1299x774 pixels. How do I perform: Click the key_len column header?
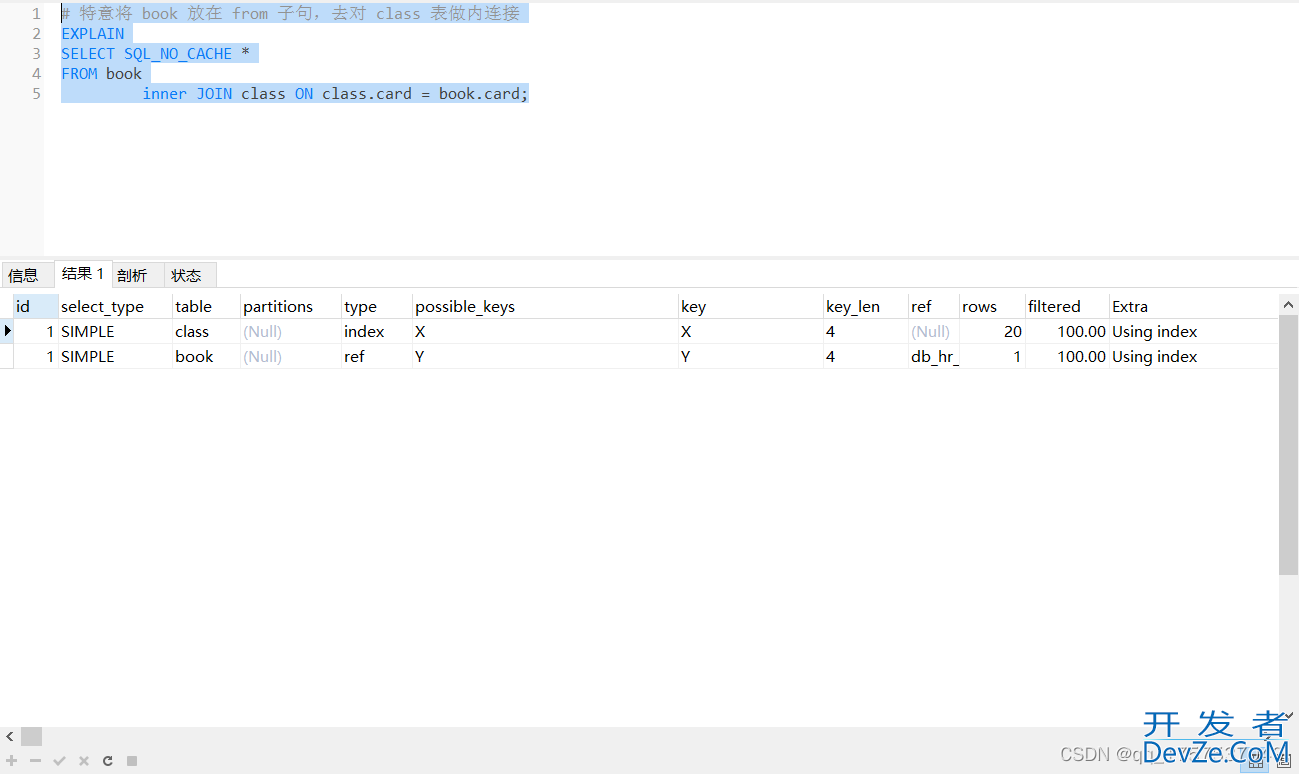pyautogui.click(x=866, y=306)
